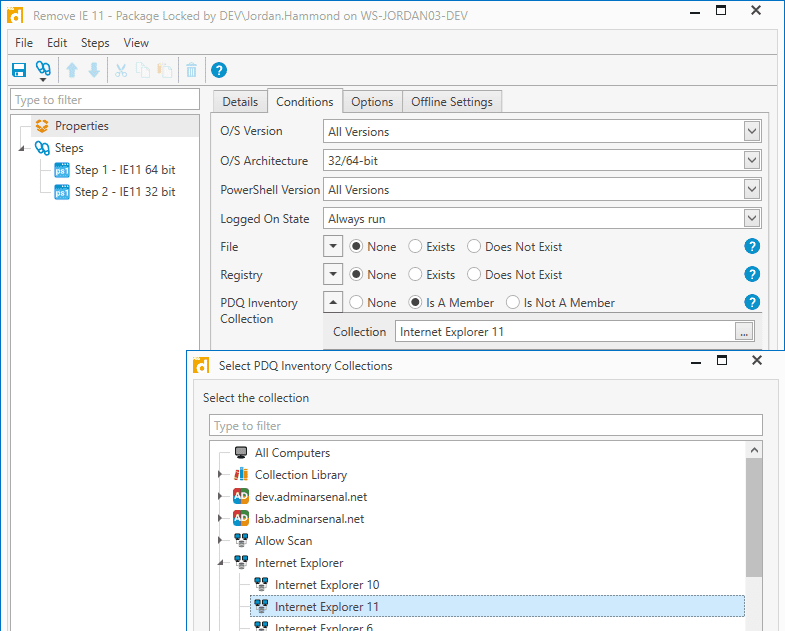Viewport: 785px width, 631px height.
Task: Click the steps tree Type to filter field
Action: 105,100
